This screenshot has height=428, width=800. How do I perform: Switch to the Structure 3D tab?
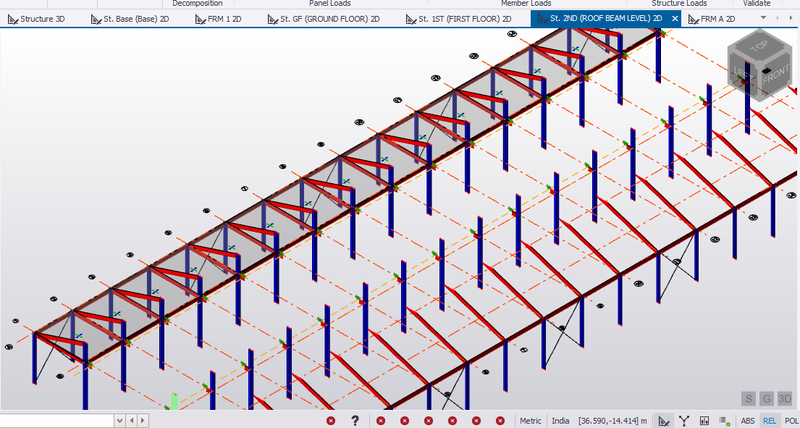coord(36,19)
